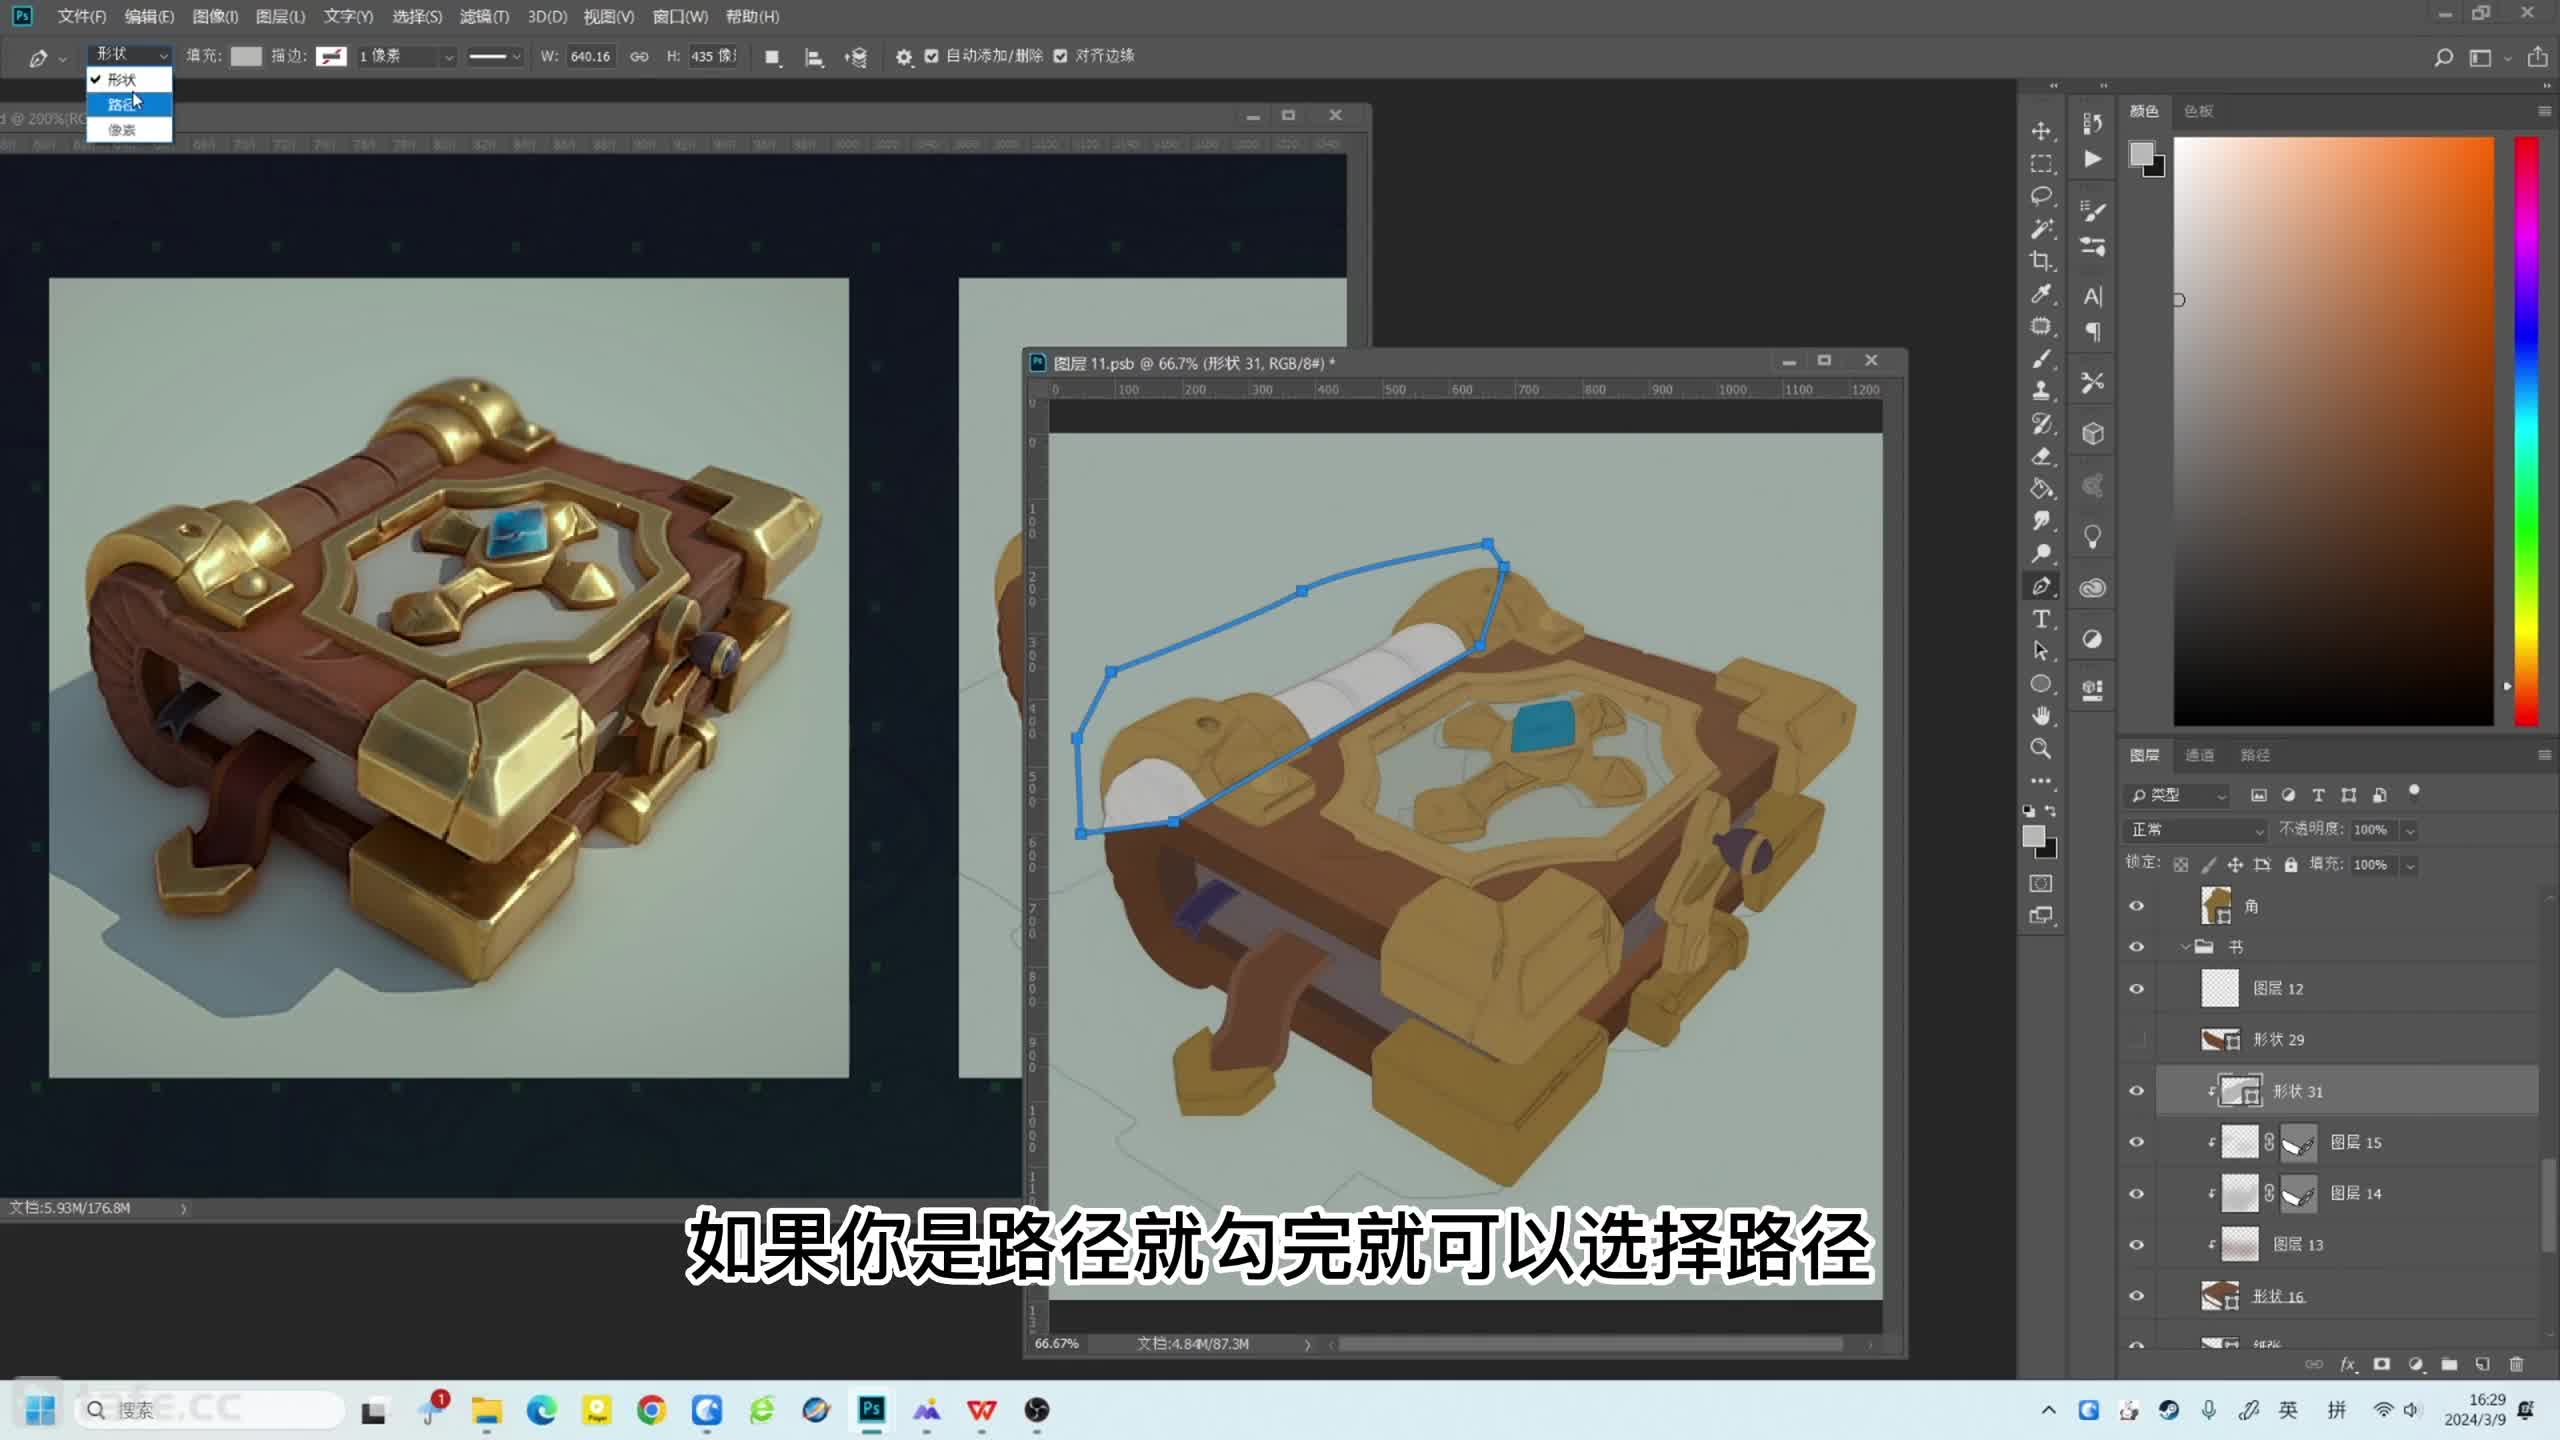2560x1440 pixels.
Task: Collapse the 书 layer group
Action: click(x=2186, y=947)
